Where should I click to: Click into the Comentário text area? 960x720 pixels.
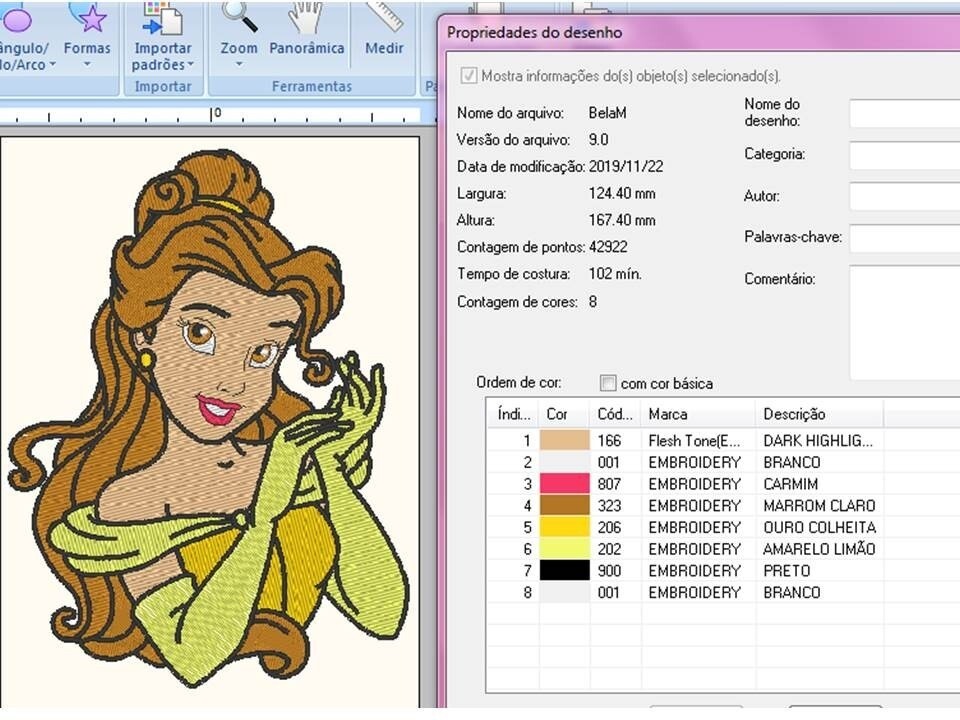[904, 322]
